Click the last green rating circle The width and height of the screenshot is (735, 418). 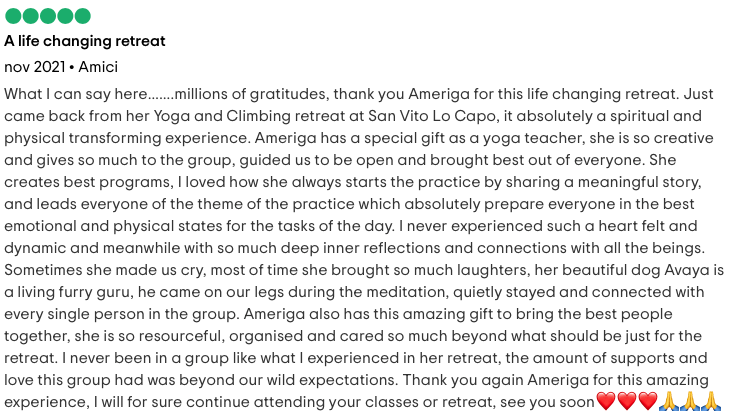point(82,16)
